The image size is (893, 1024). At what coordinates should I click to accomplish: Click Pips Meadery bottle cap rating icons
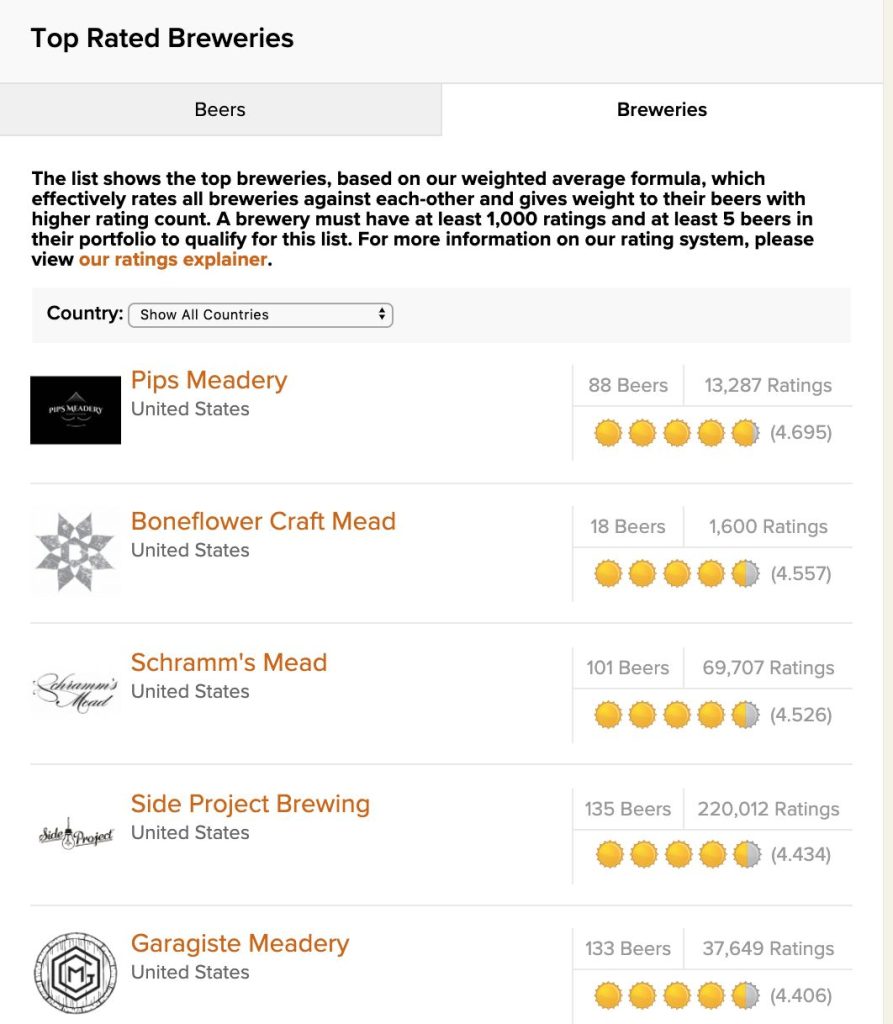tap(677, 433)
